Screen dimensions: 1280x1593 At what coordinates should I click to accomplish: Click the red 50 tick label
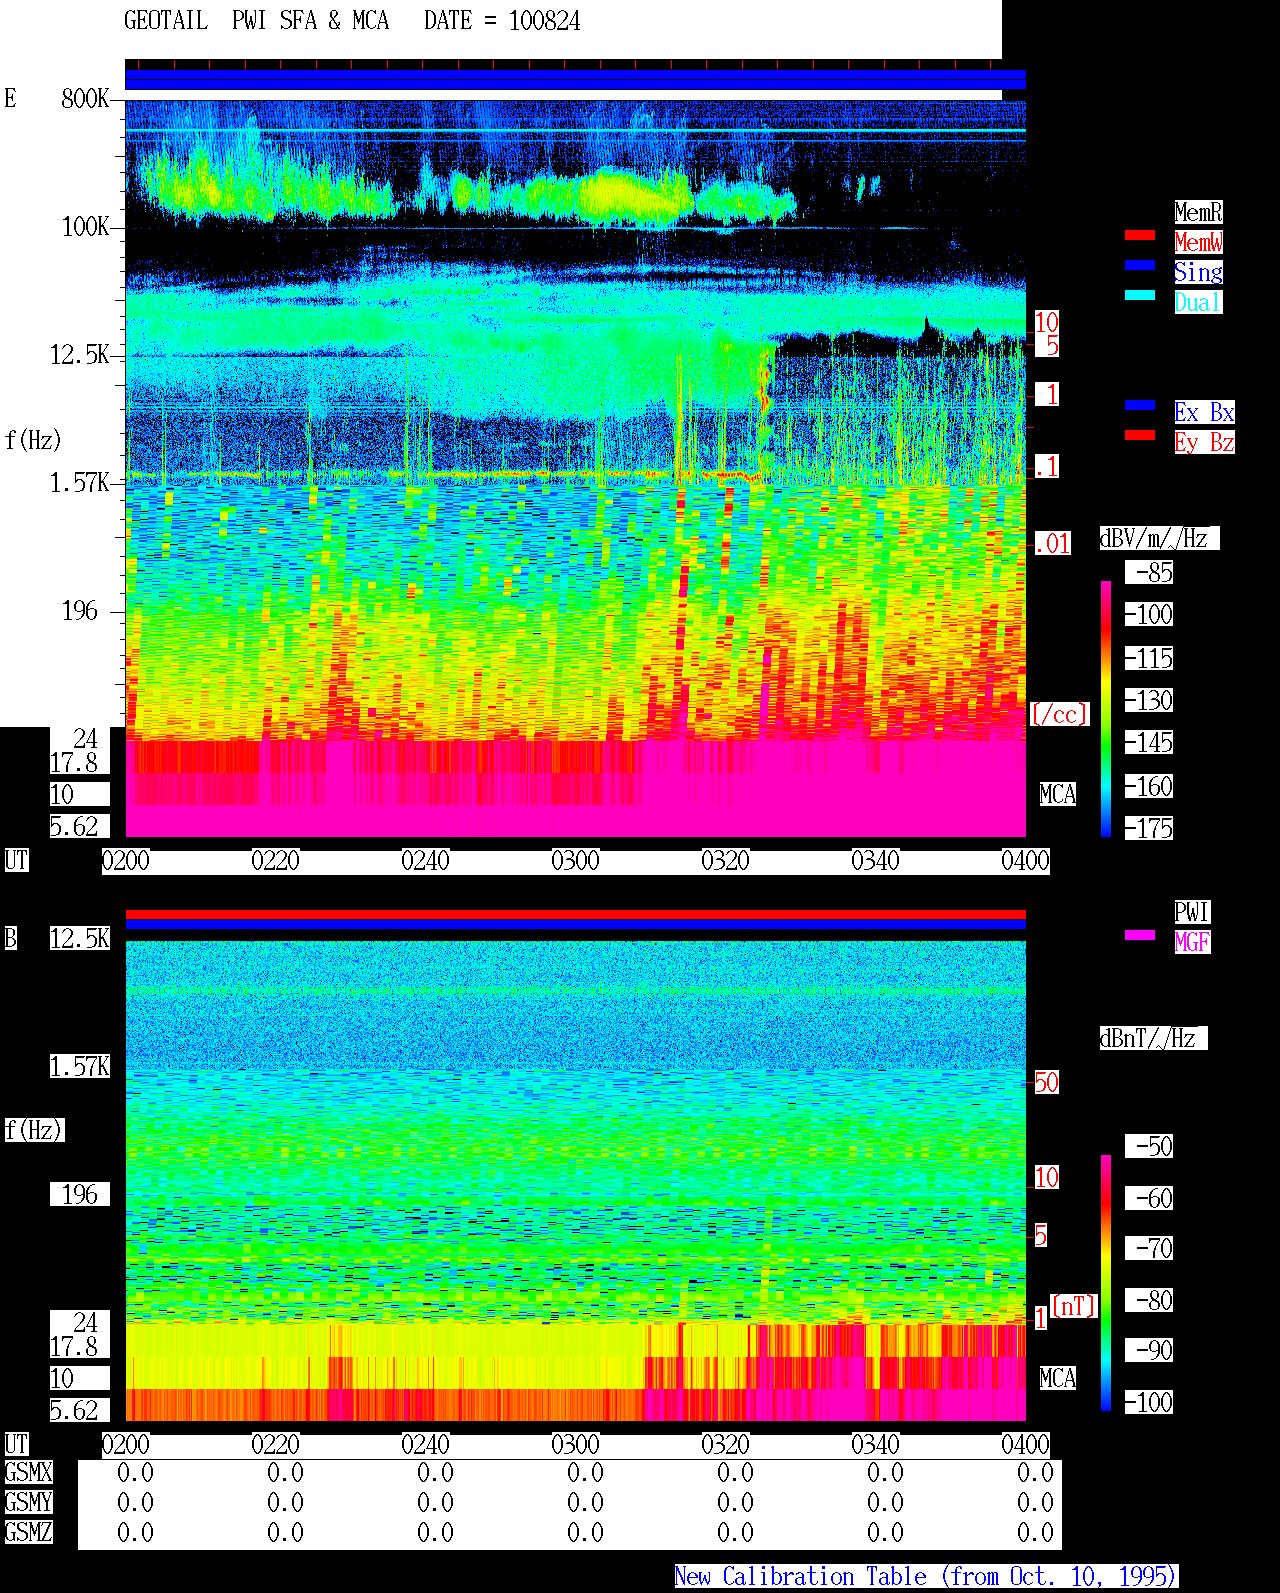1046,1082
